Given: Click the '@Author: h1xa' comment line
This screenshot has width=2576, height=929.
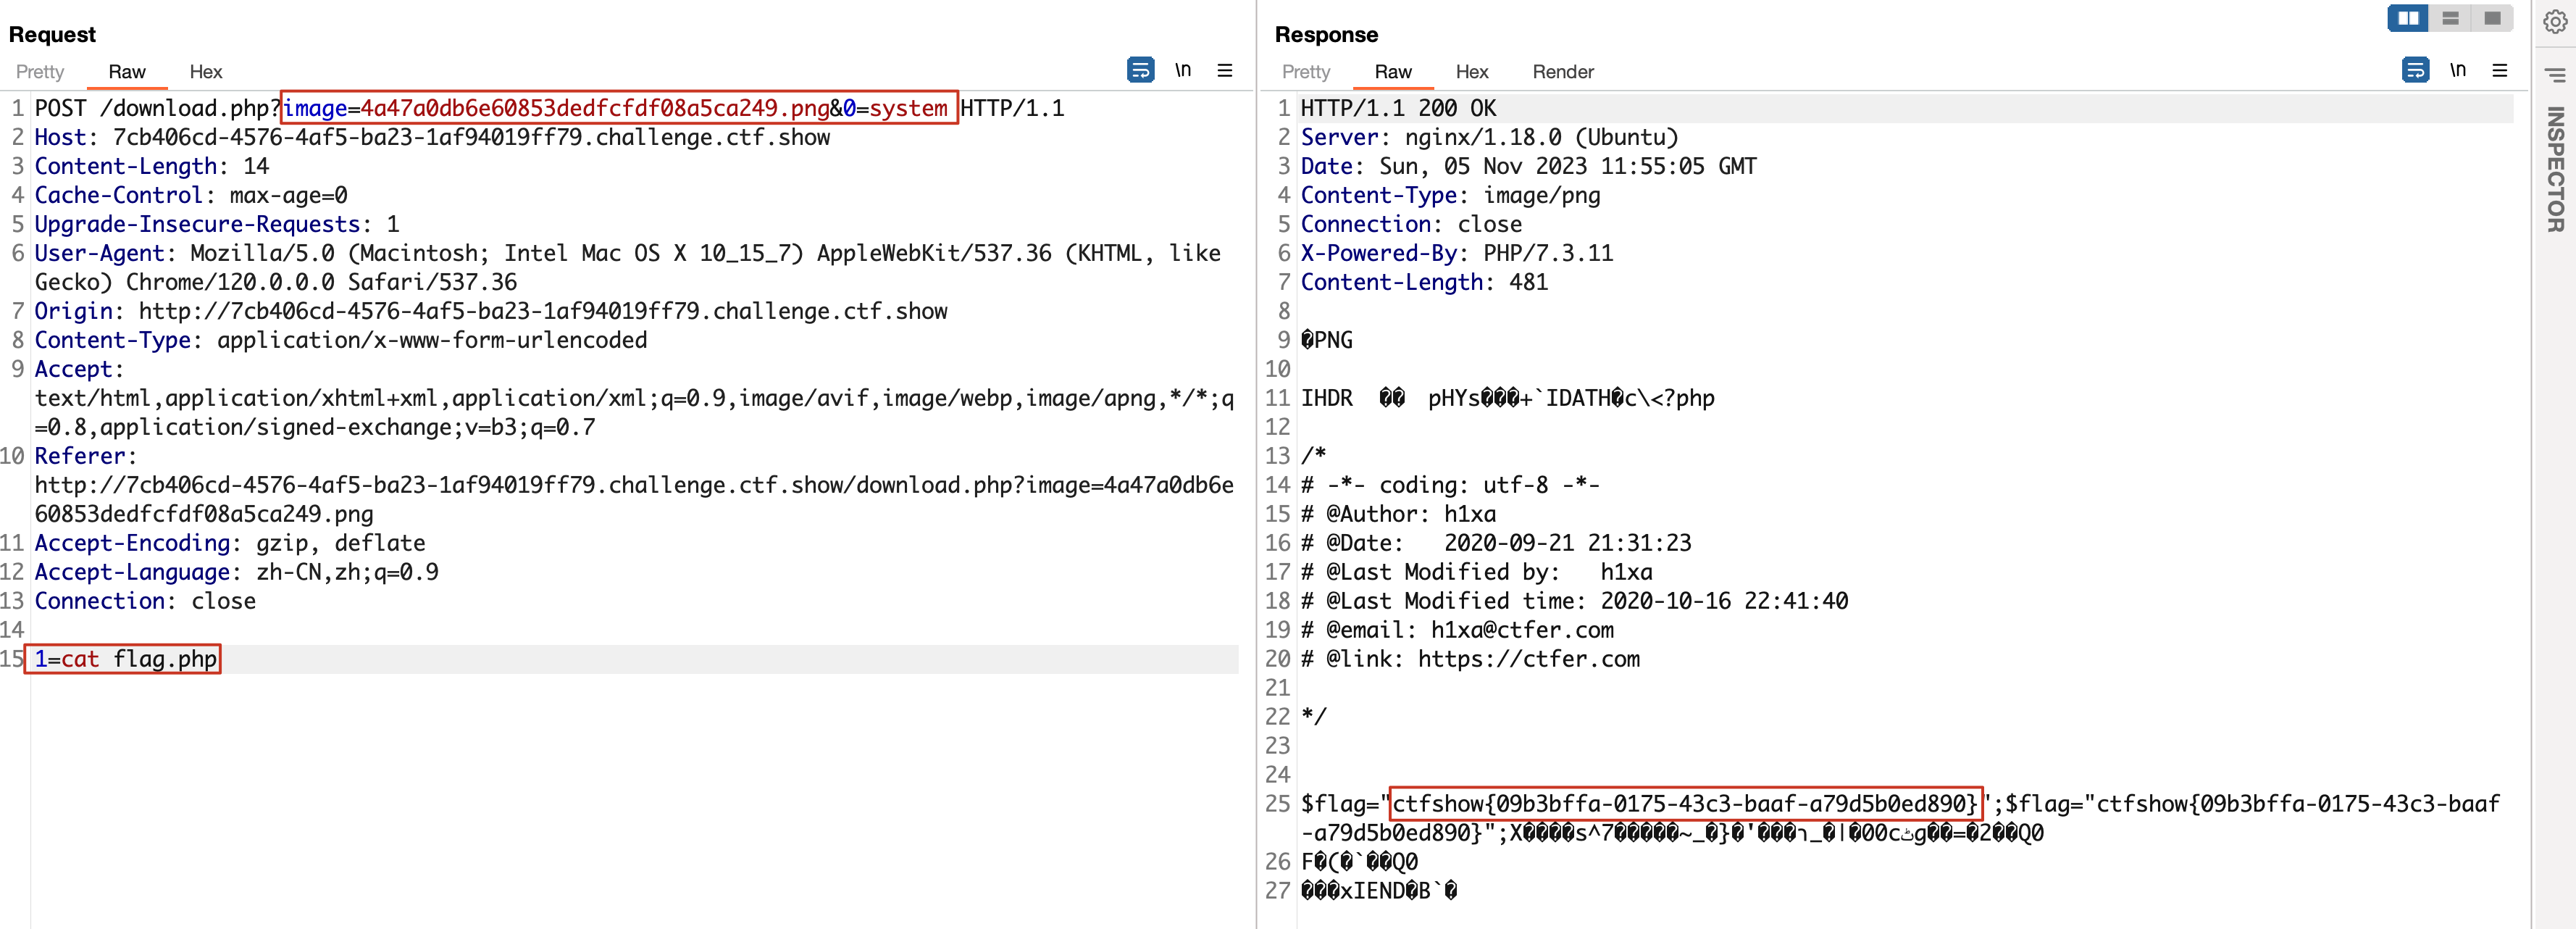Looking at the screenshot, I should (x=1398, y=514).
